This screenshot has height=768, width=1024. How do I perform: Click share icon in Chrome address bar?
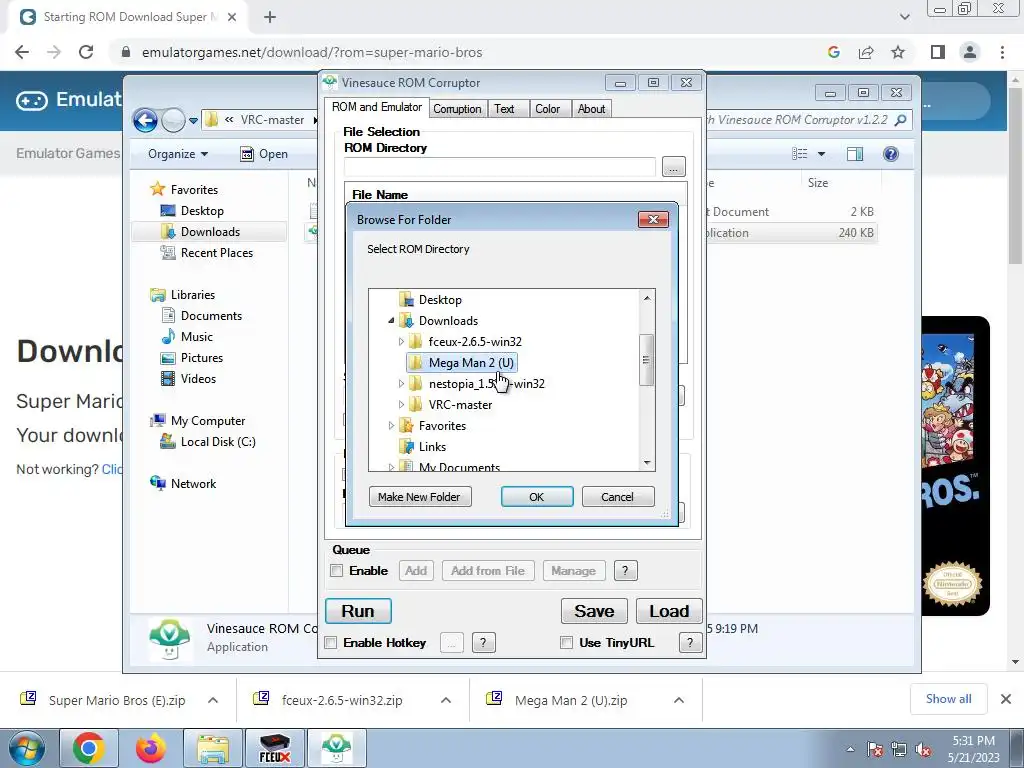(866, 52)
